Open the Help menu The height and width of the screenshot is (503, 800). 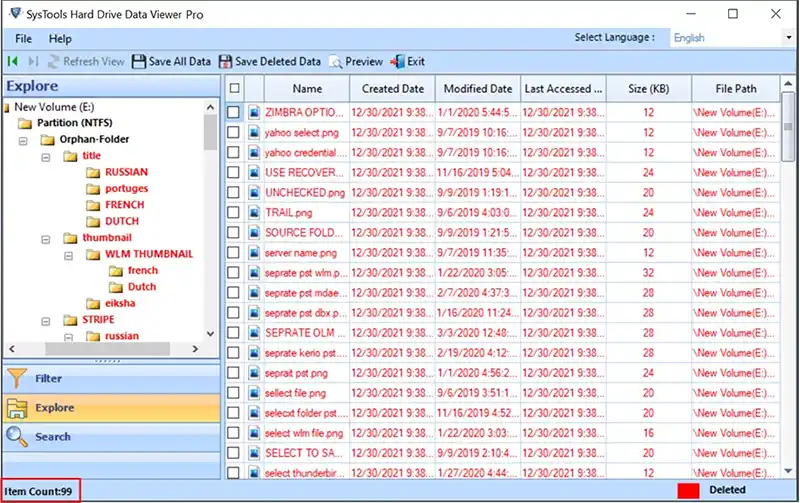click(x=60, y=39)
